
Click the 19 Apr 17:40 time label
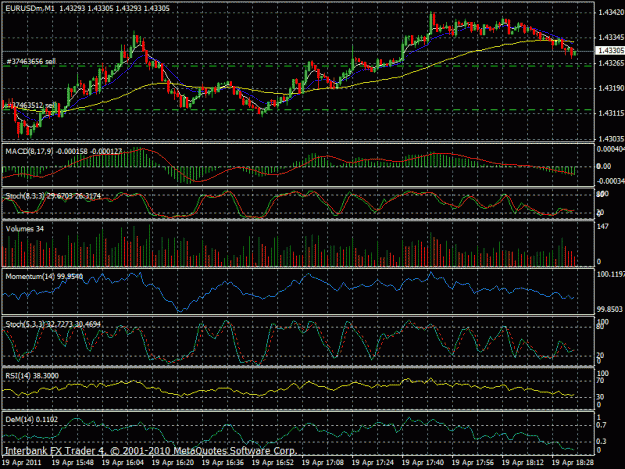(x=423, y=463)
